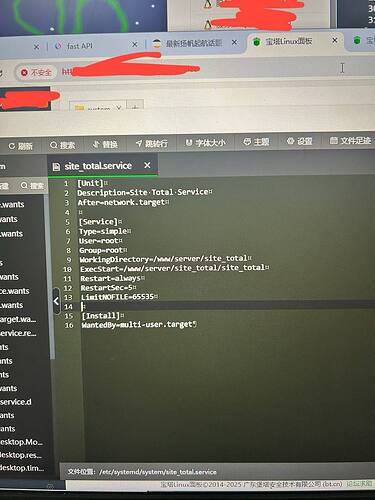Viewport: 375px width, 500px height.
Task: Click the Restart=always line
Action: click(x=111, y=278)
